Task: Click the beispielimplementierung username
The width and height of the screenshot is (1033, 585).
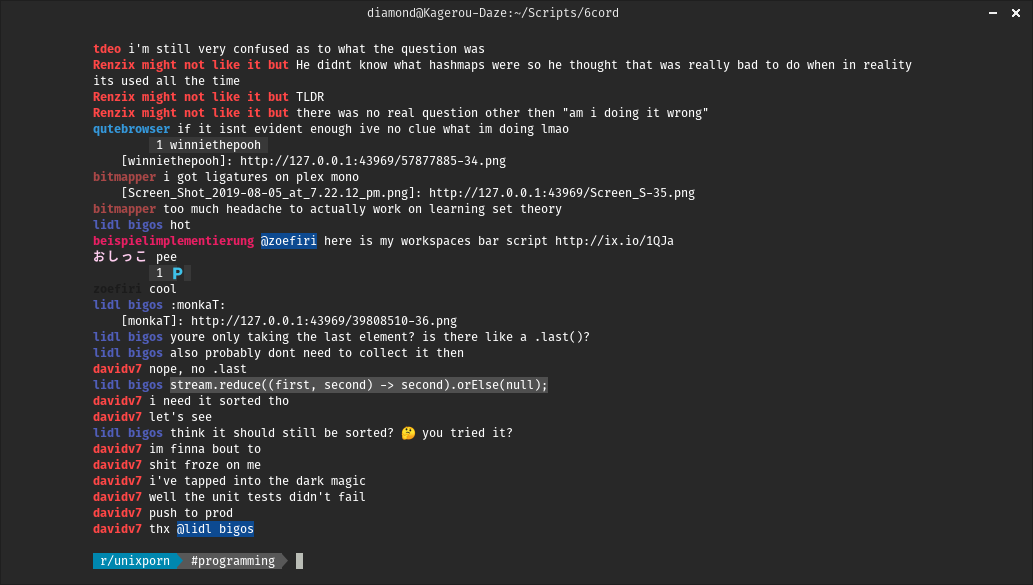Action: tap(173, 241)
